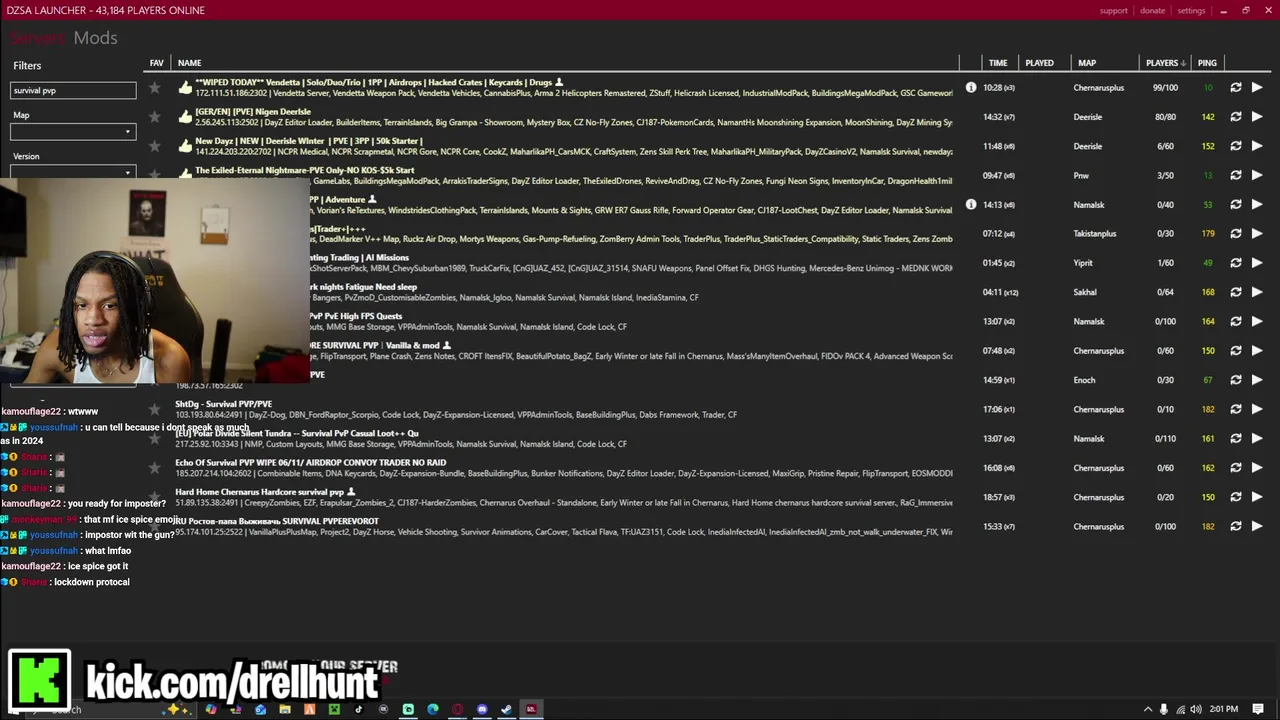
Task: Select the '[GER/EN] [PVE] Nigen DeerIsle' title
Action: pyautogui.click(x=253, y=111)
